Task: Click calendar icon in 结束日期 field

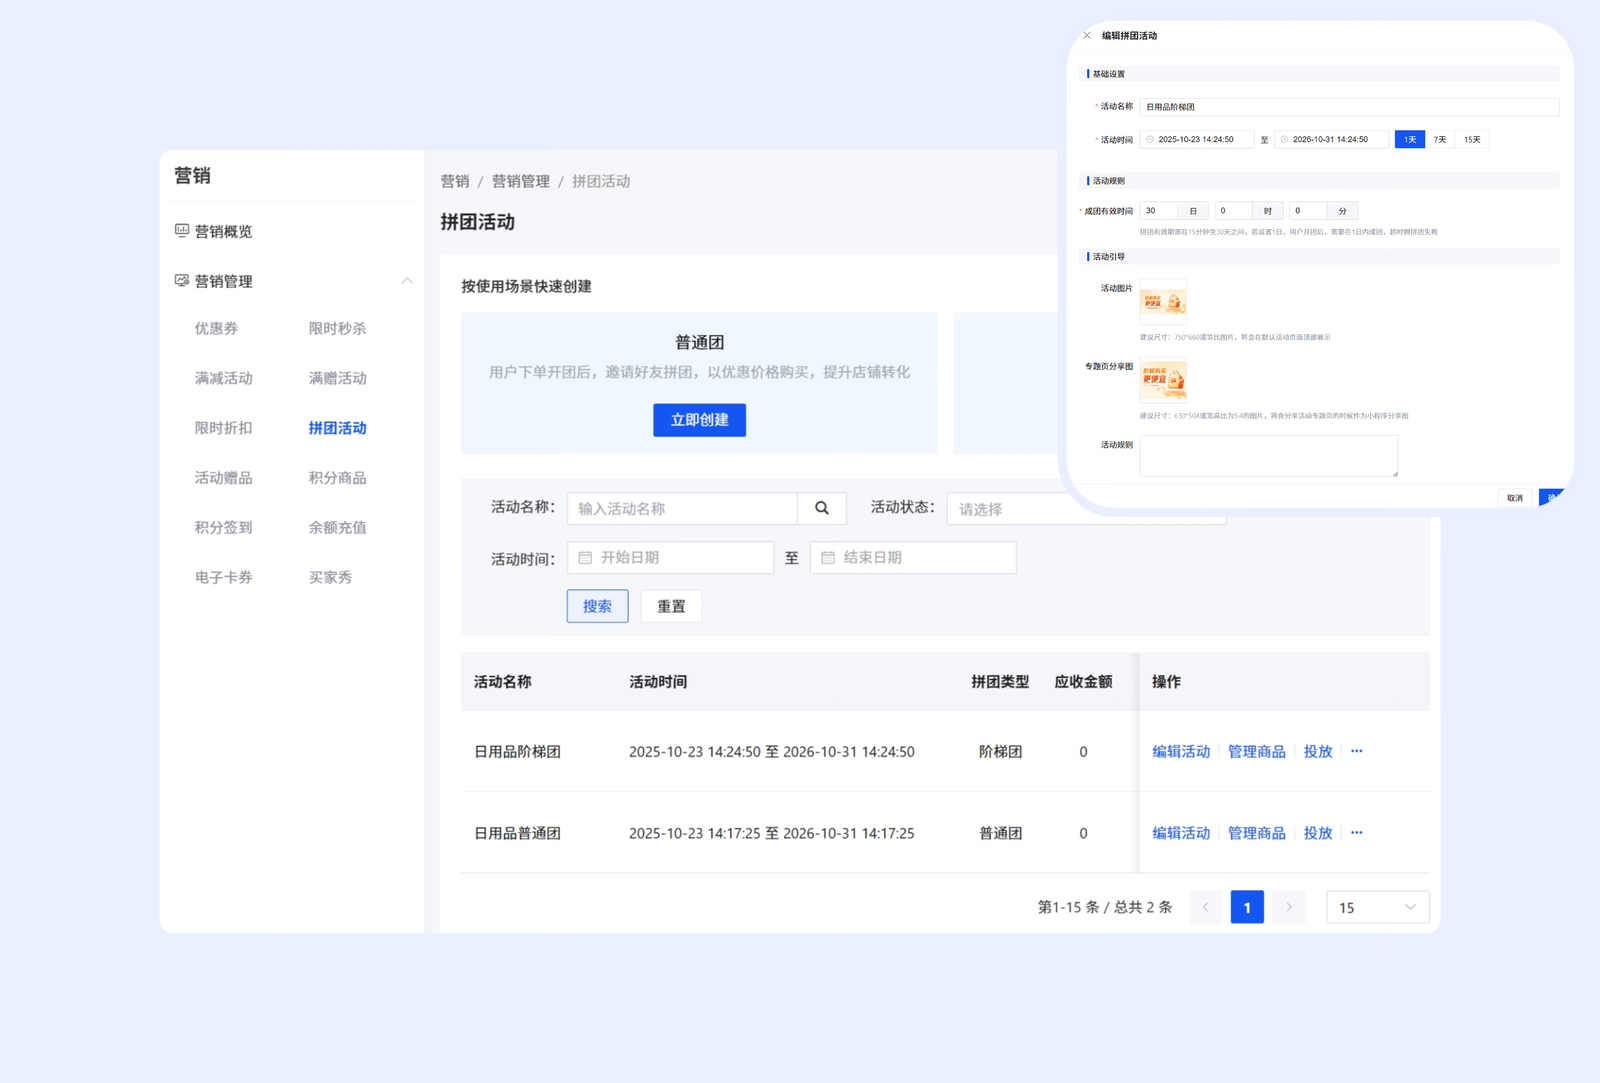Action: tap(828, 558)
